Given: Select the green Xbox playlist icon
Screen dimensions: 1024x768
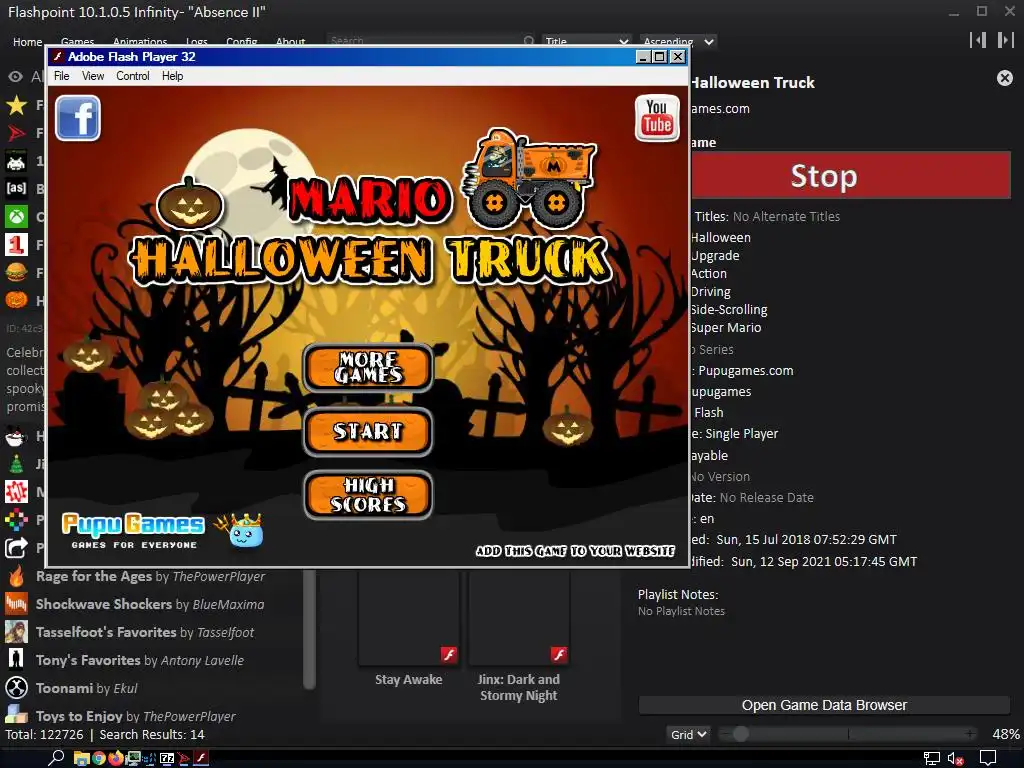Looking at the screenshot, I should (x=16, y=216).
